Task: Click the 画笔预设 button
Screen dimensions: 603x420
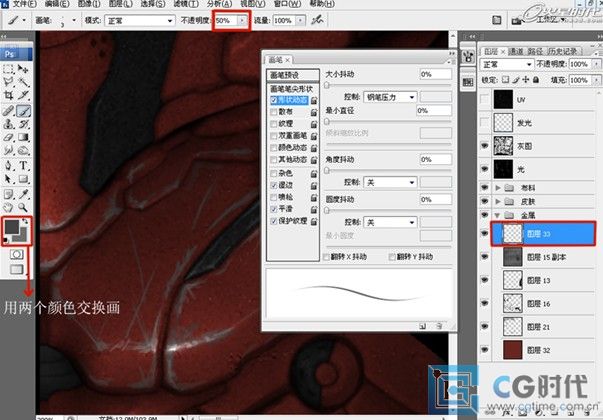Action: pyautogui.click(x=293, y=75)
